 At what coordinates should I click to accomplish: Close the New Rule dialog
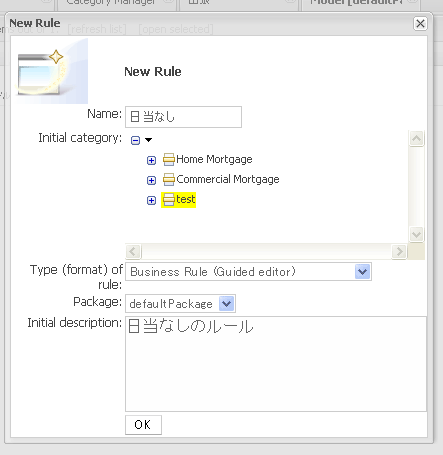click(x=420, y=24)
